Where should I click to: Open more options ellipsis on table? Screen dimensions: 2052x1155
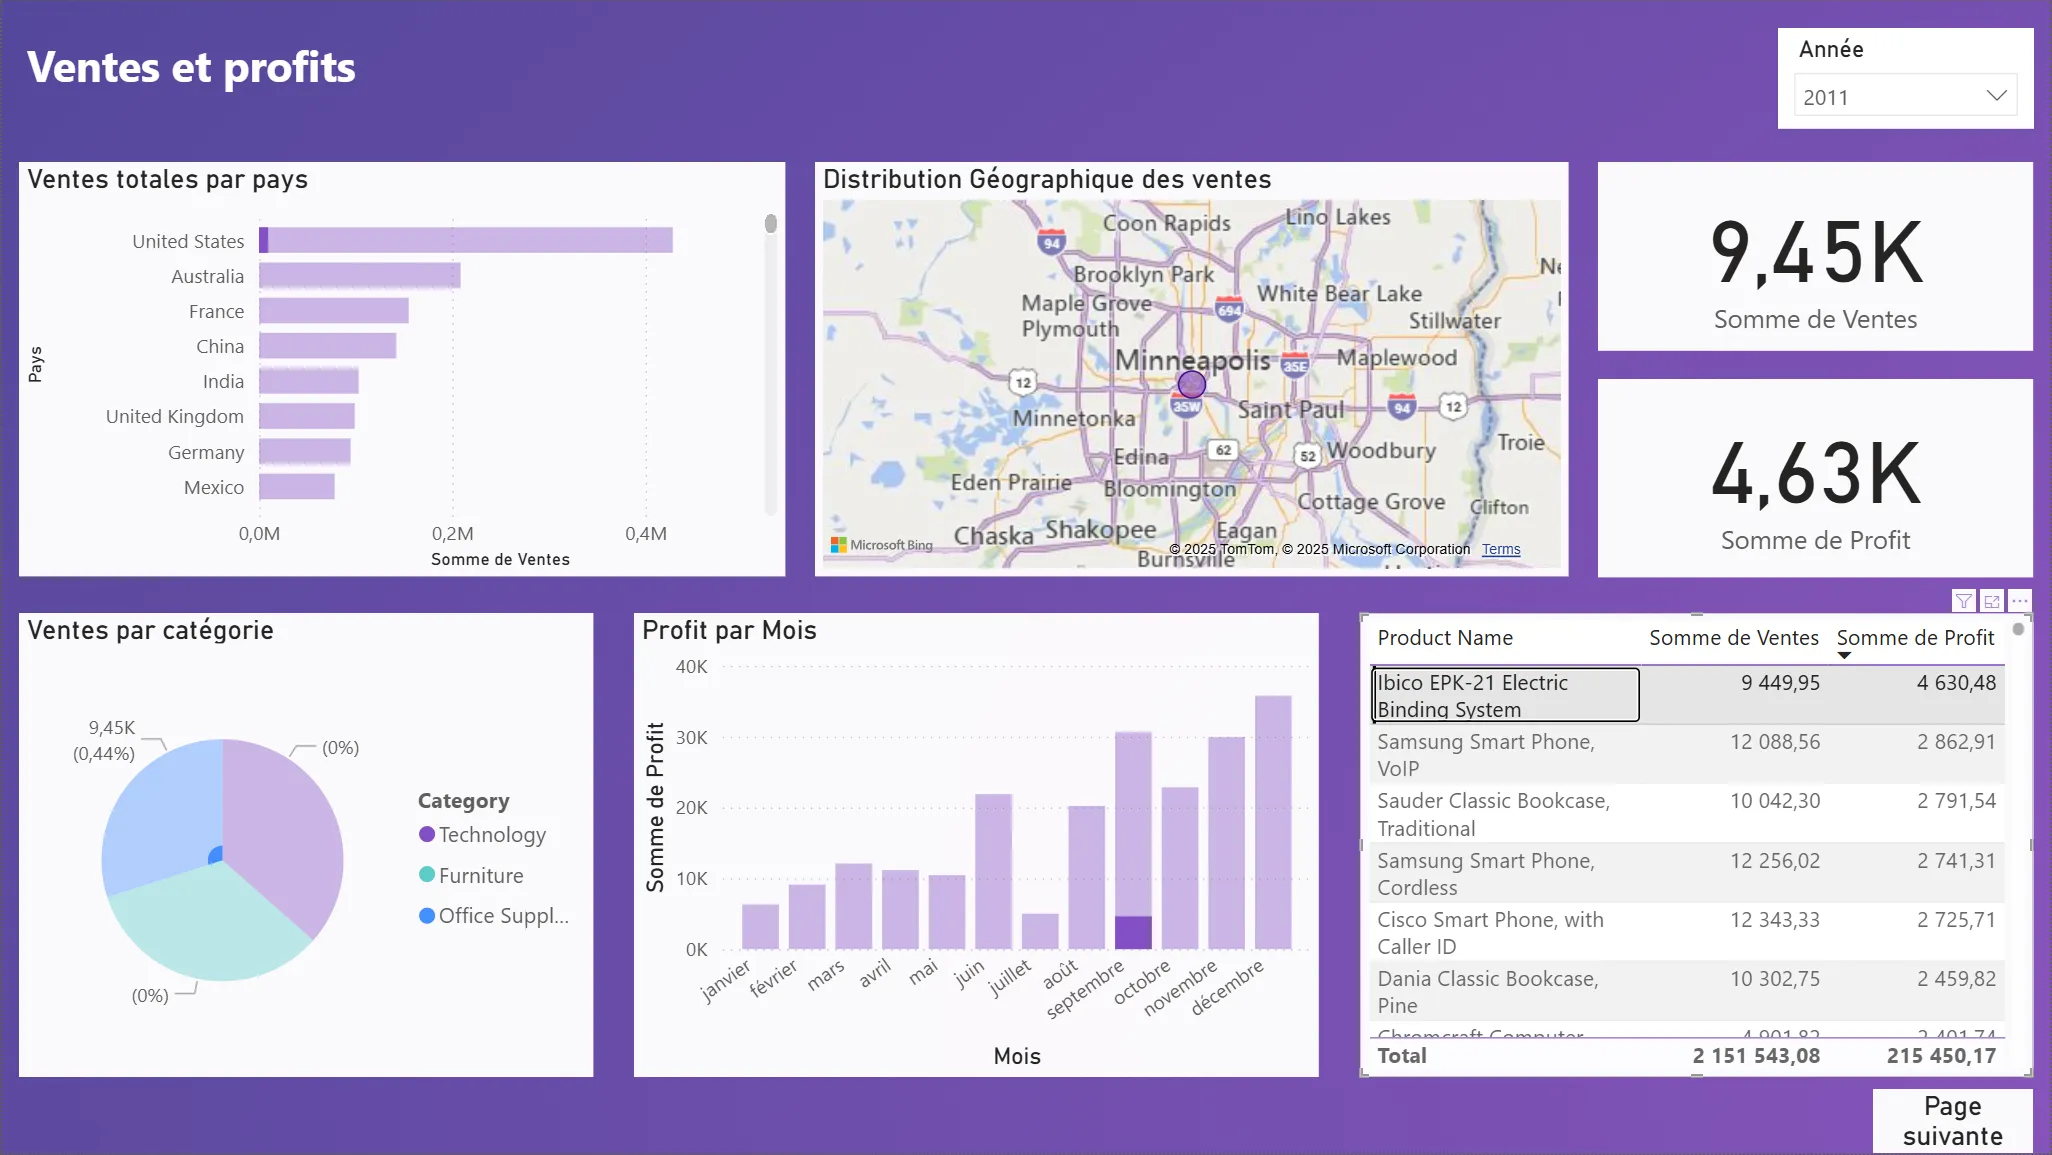click(2020, 601)
